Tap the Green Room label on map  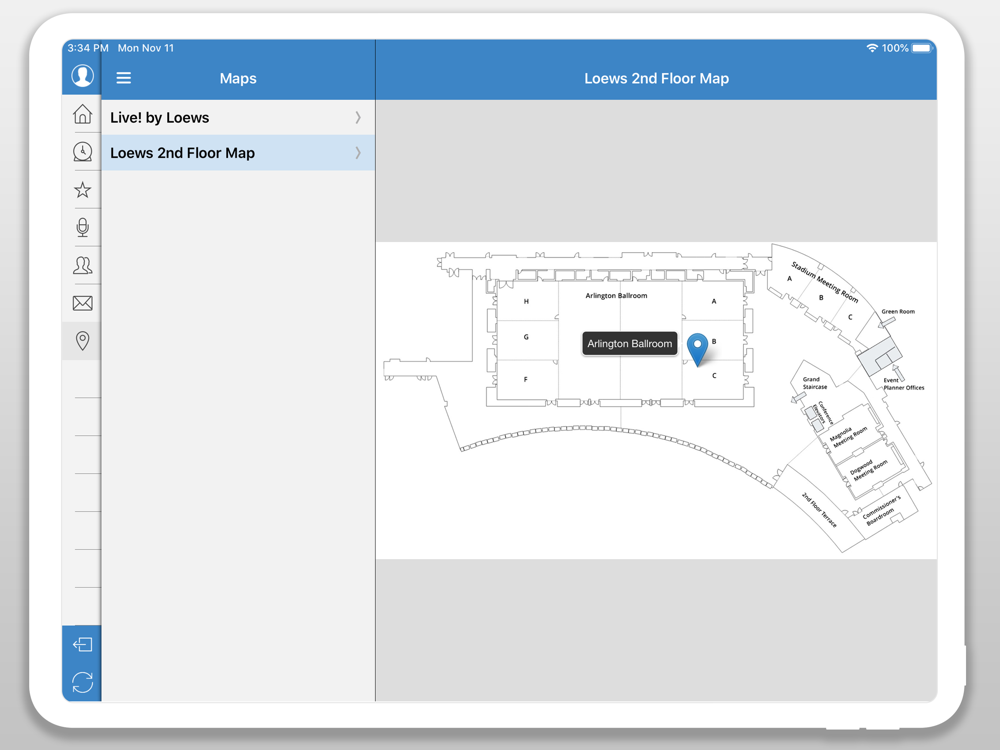898,311
